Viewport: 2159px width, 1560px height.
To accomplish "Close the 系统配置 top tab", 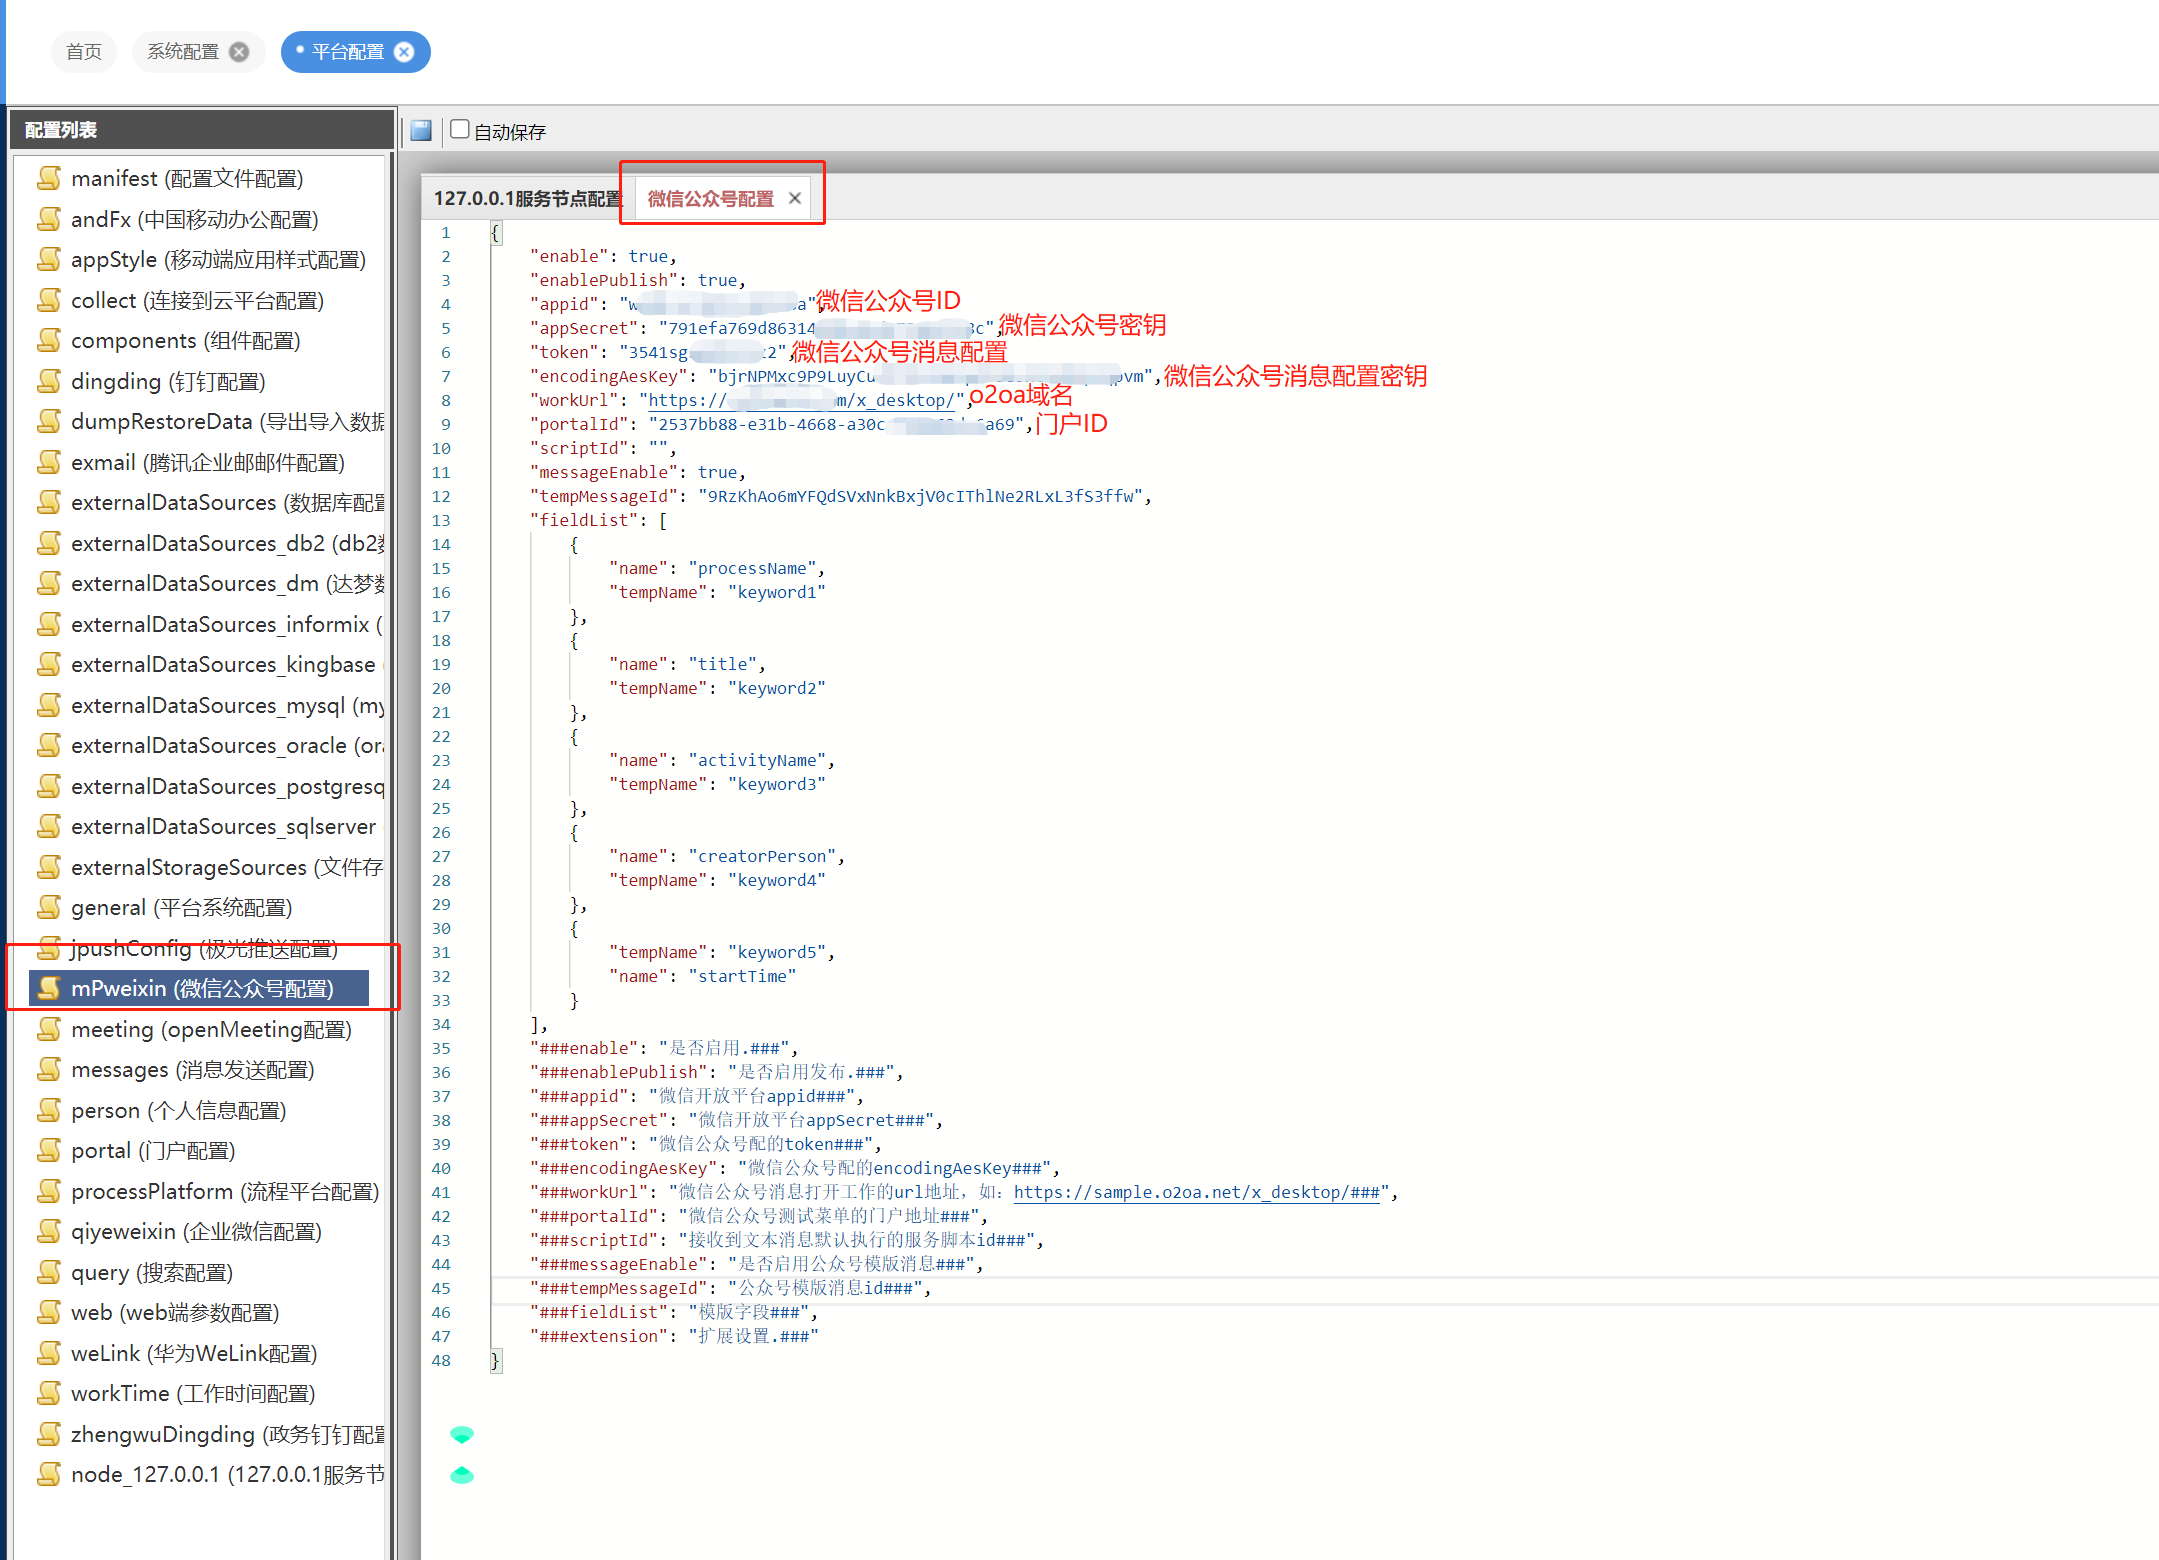I will tap(239, 52).
